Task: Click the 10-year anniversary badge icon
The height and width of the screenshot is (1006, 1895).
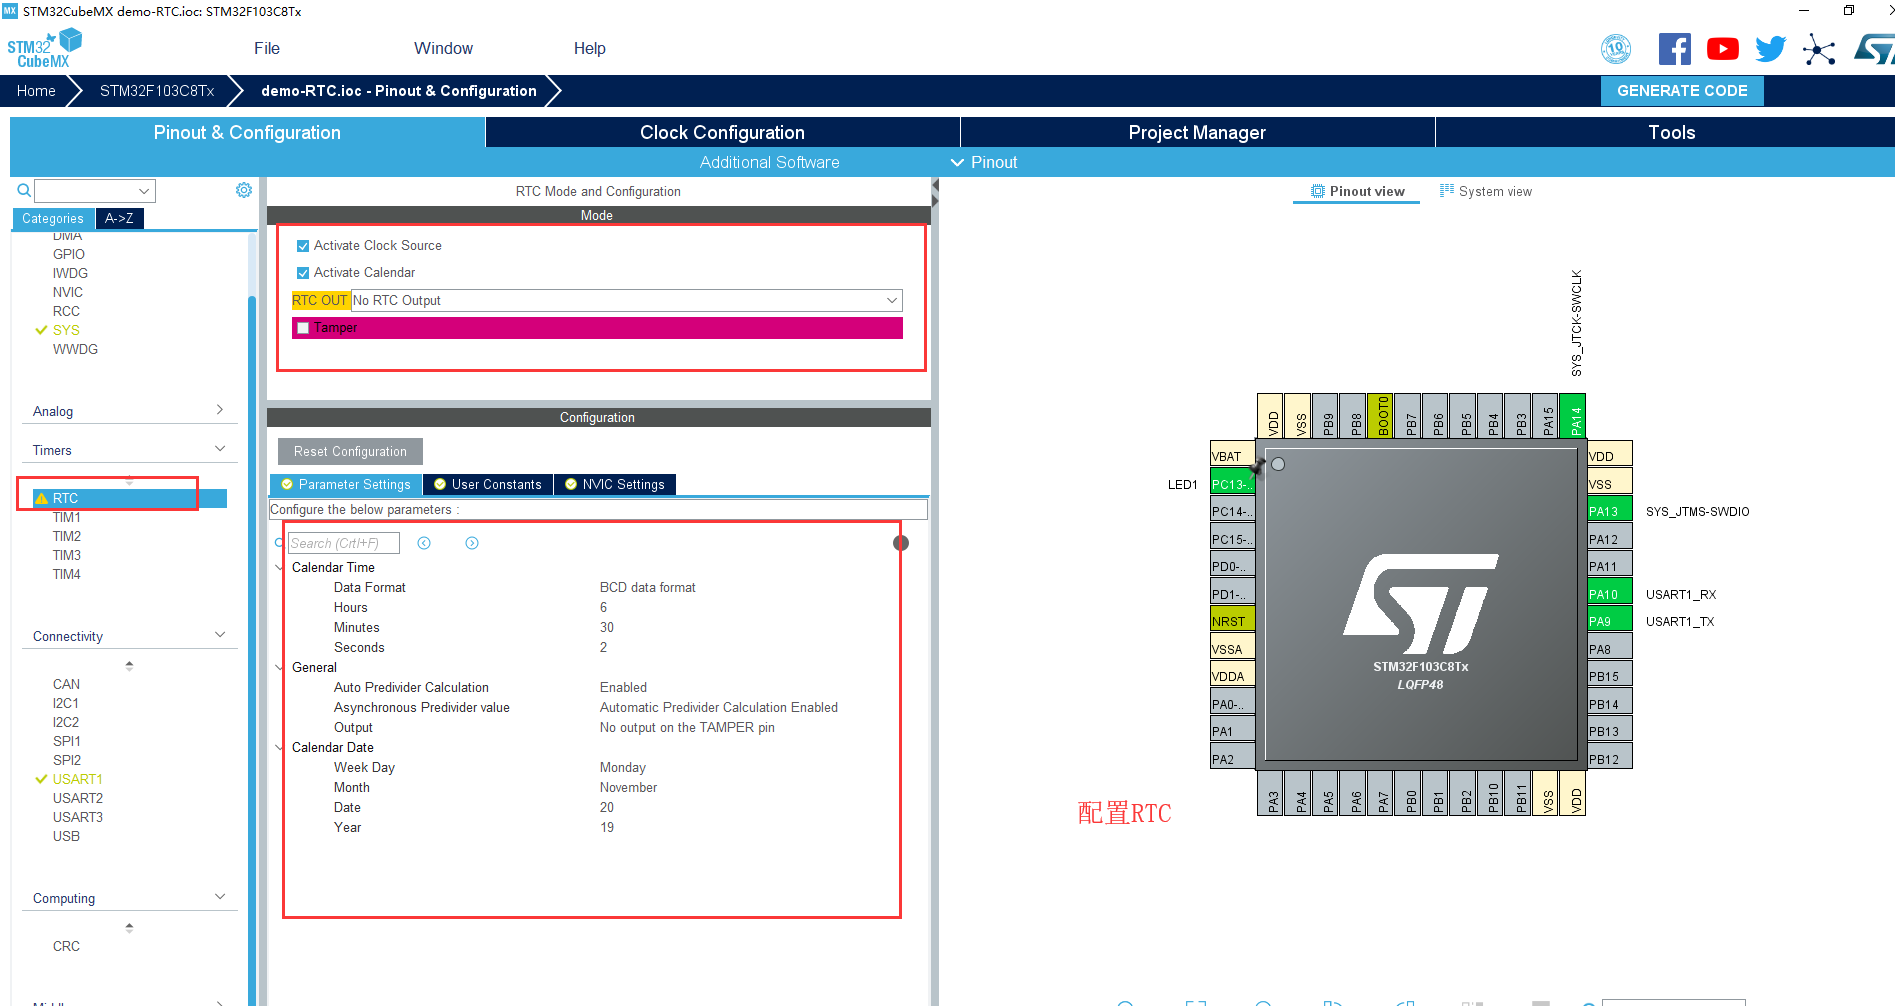Action: (x=1617, y=48)
